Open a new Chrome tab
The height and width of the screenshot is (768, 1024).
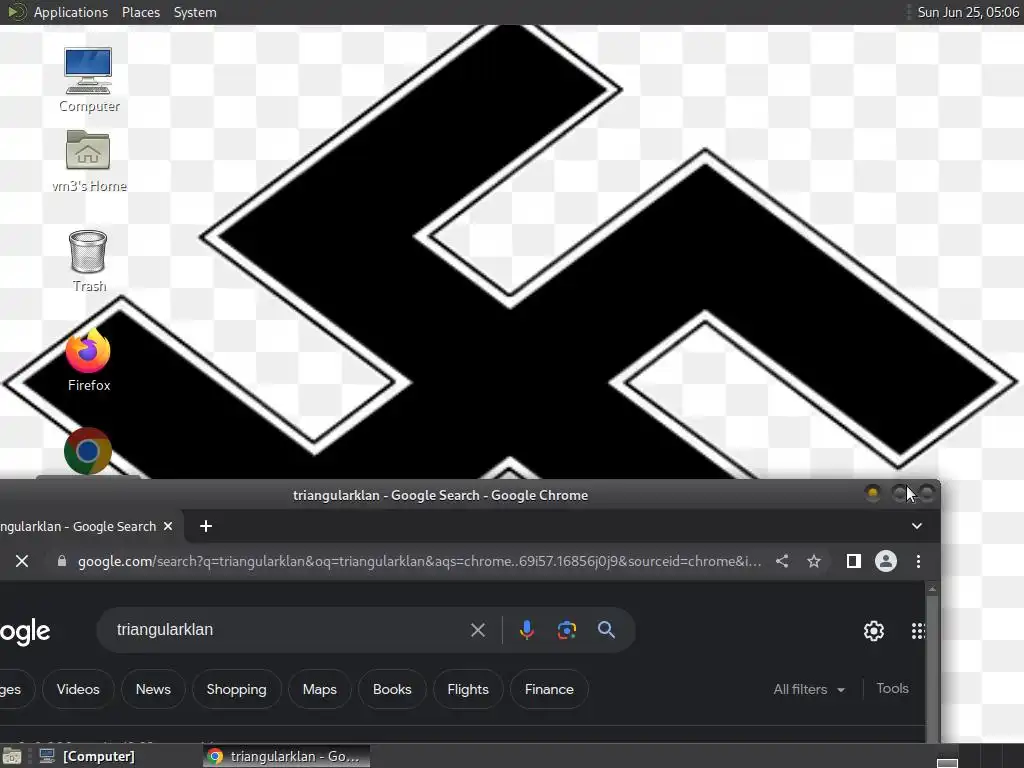click(x=206, y=526)
